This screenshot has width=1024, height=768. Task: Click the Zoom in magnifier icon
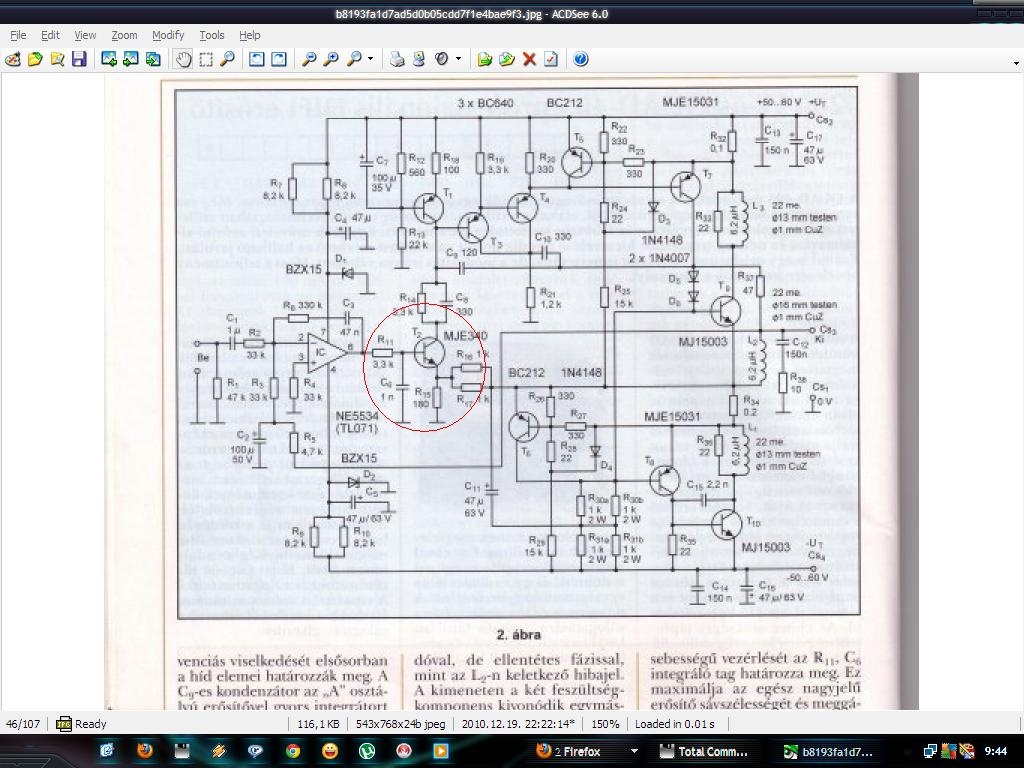(331, 59)
